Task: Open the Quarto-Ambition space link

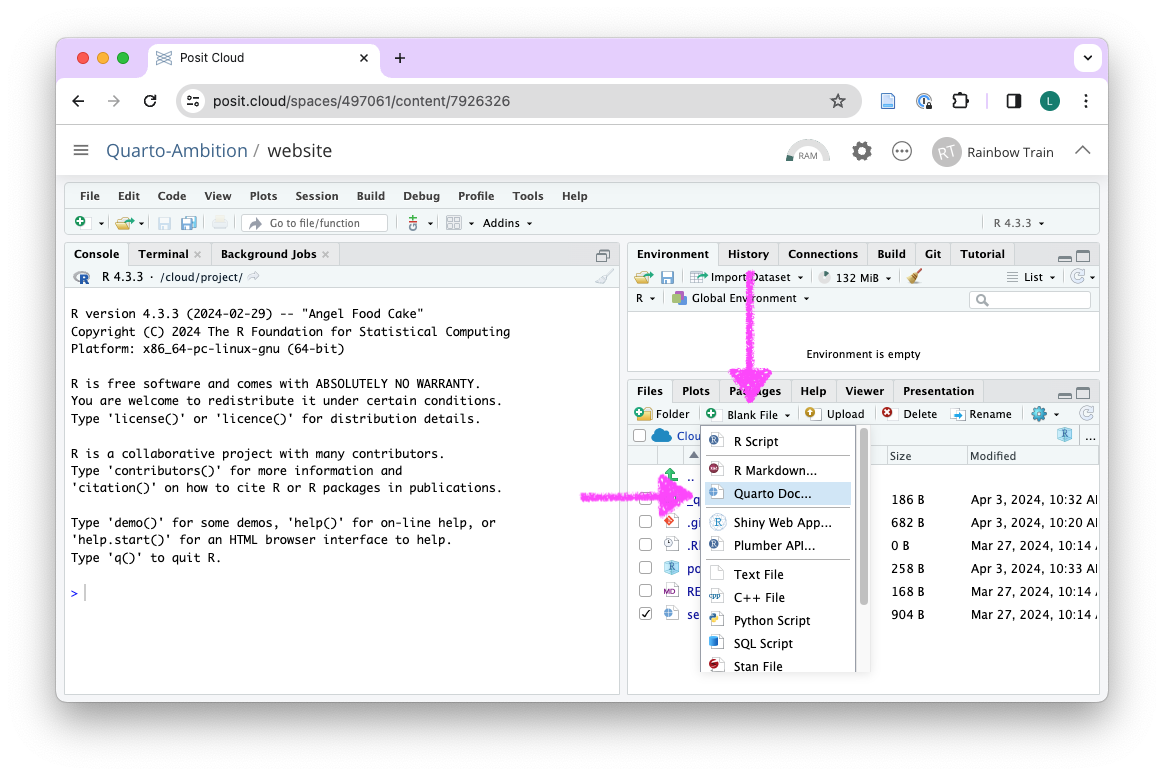Action: click(x=177, y=151)
